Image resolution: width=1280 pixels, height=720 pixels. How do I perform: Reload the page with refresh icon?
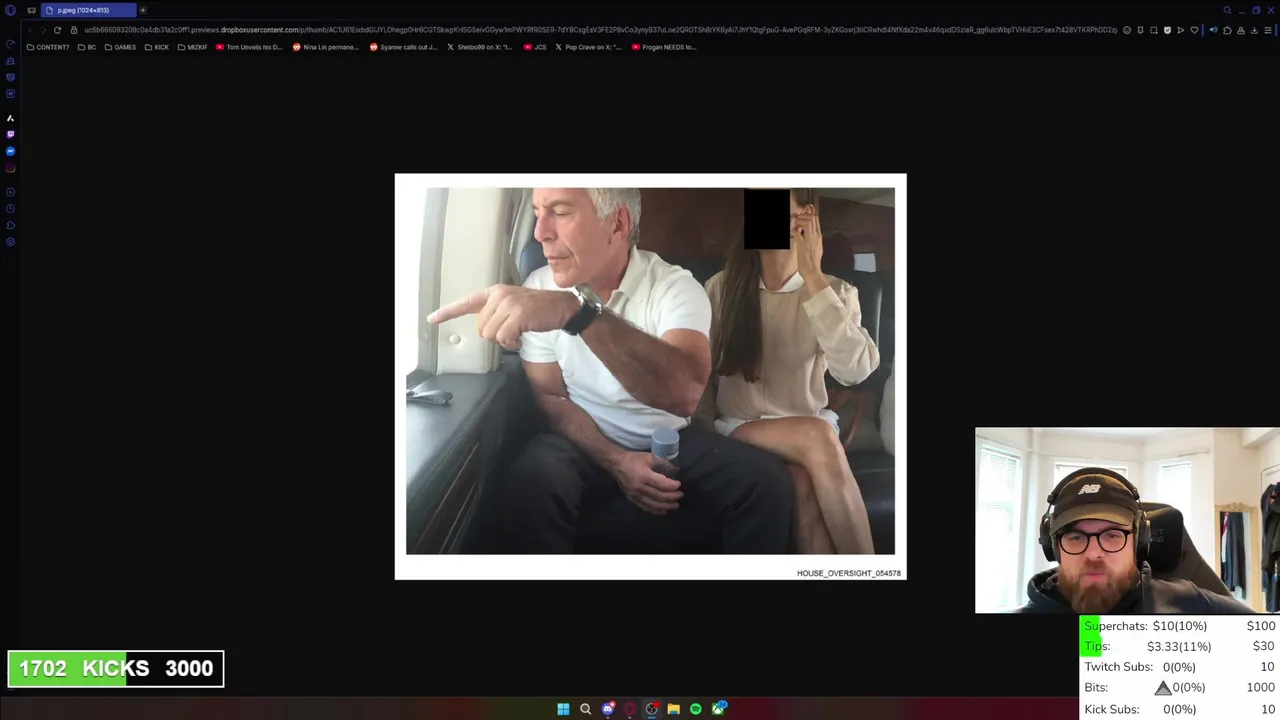57,30
